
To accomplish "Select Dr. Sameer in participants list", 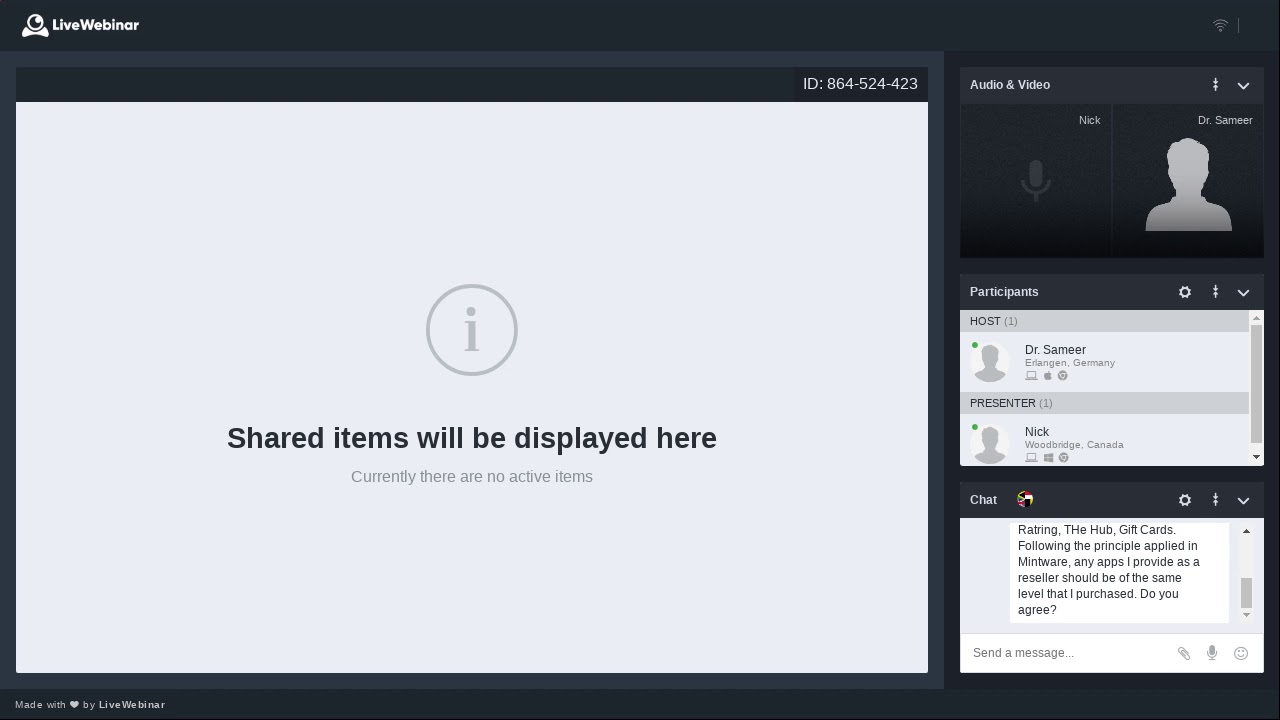I will [x=1104, y=362].
